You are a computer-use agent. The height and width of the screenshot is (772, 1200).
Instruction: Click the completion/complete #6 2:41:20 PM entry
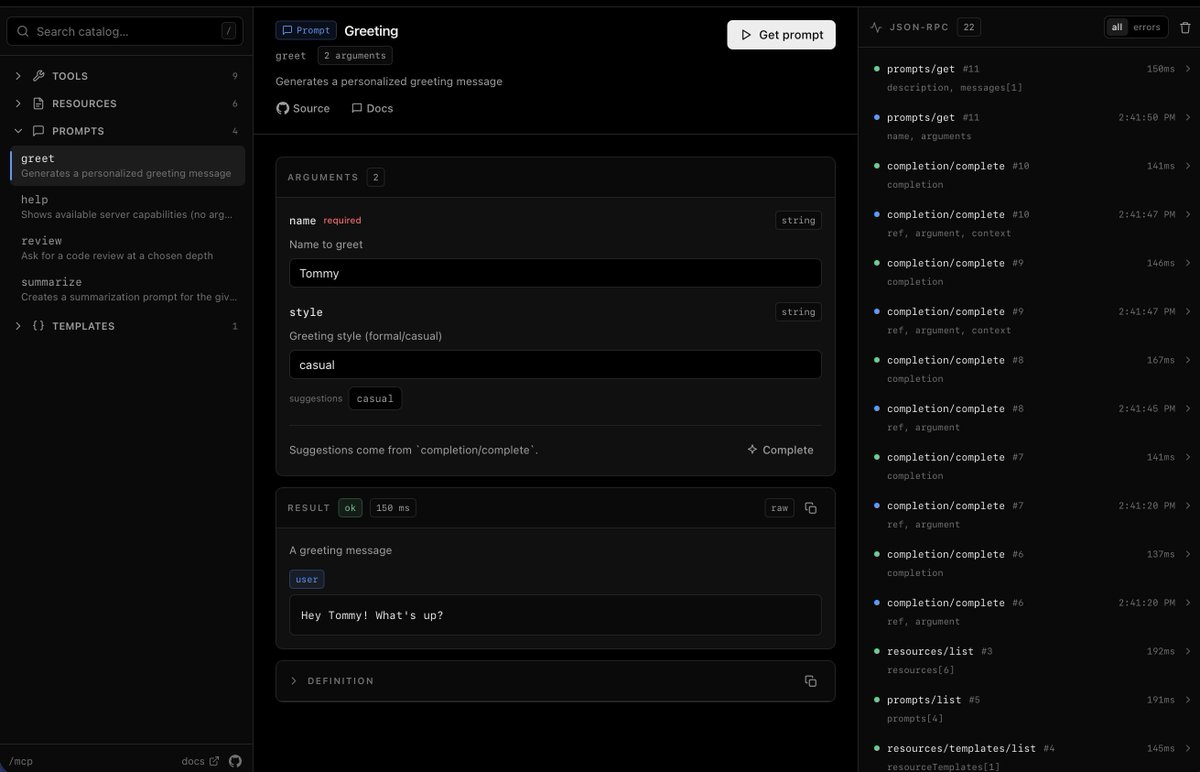pos(1030,611)
